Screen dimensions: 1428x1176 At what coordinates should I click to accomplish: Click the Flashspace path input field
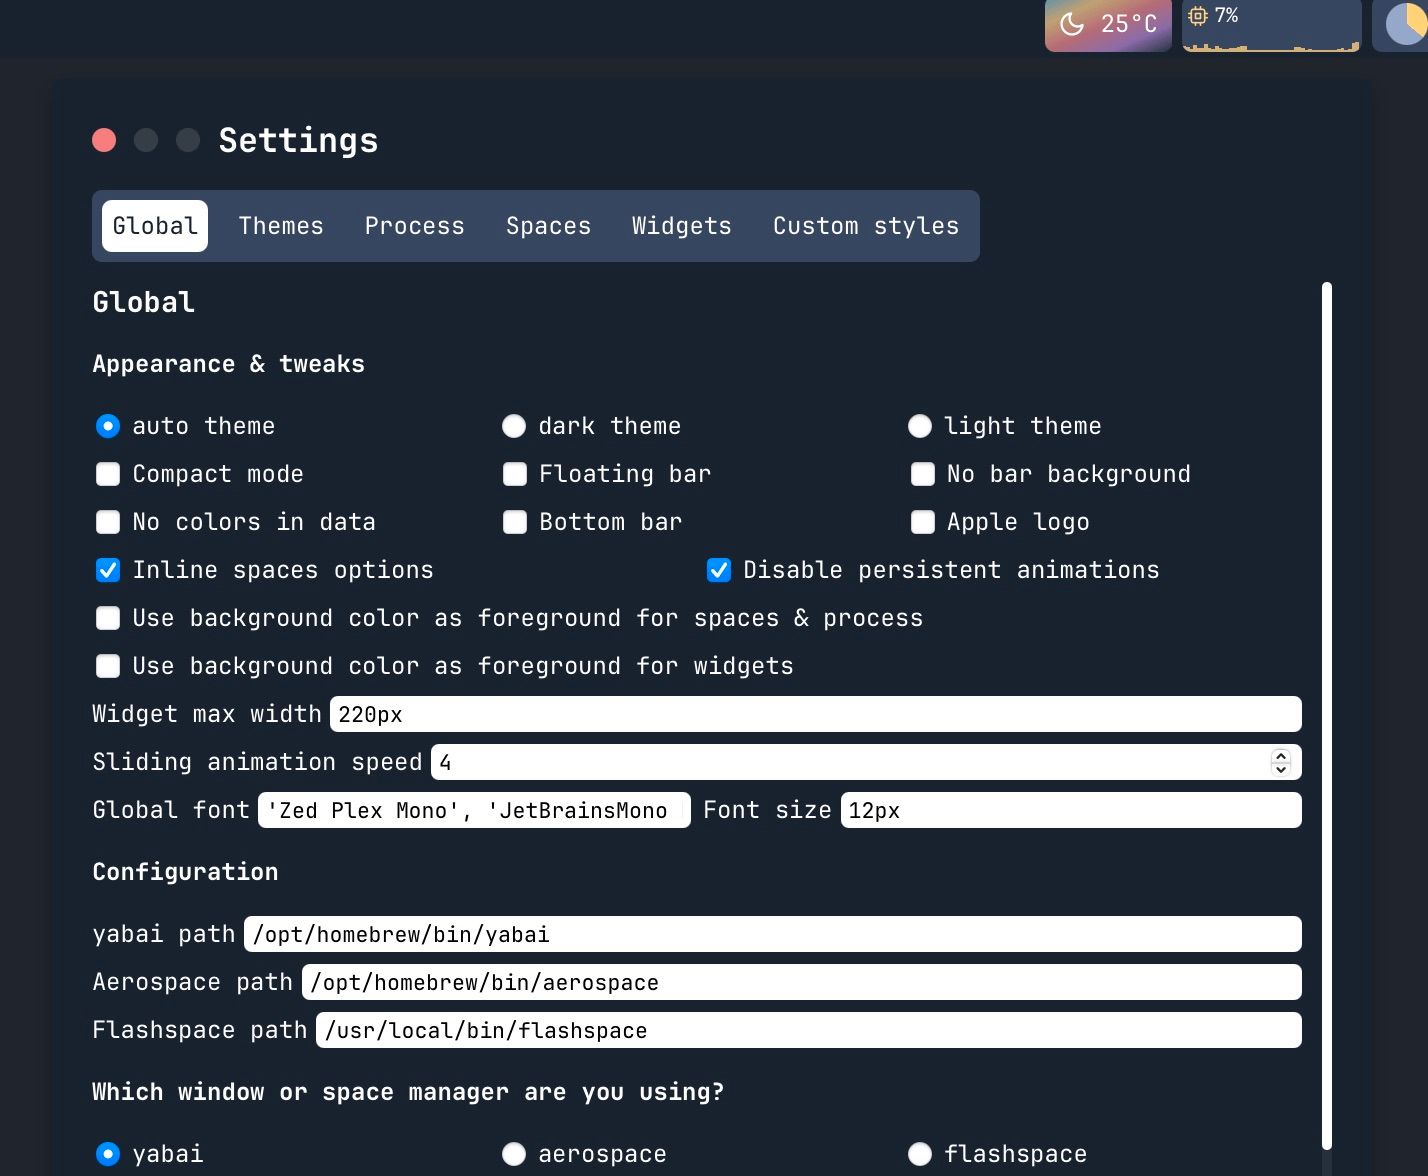point(809,1030)
